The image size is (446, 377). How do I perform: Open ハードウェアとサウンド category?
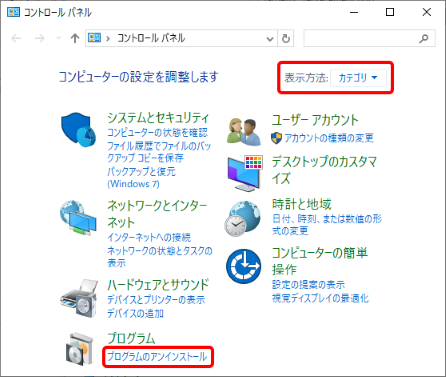[158, 285]
